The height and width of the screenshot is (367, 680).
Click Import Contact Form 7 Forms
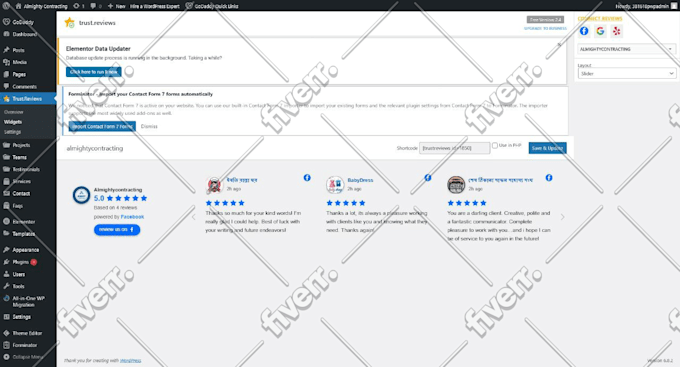tap(102, 126)
